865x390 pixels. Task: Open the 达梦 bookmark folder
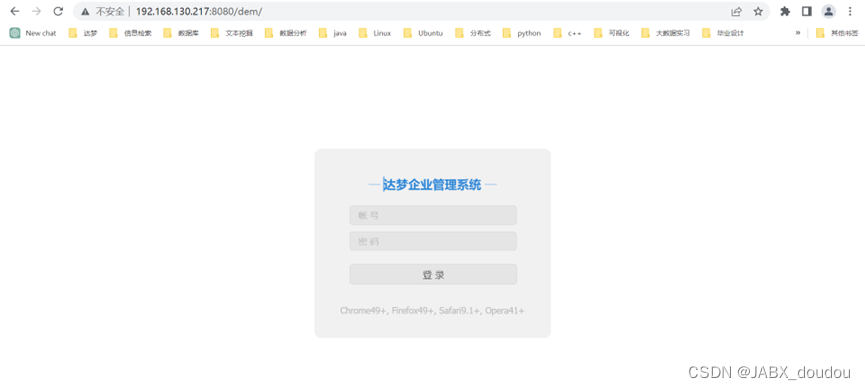83,33
